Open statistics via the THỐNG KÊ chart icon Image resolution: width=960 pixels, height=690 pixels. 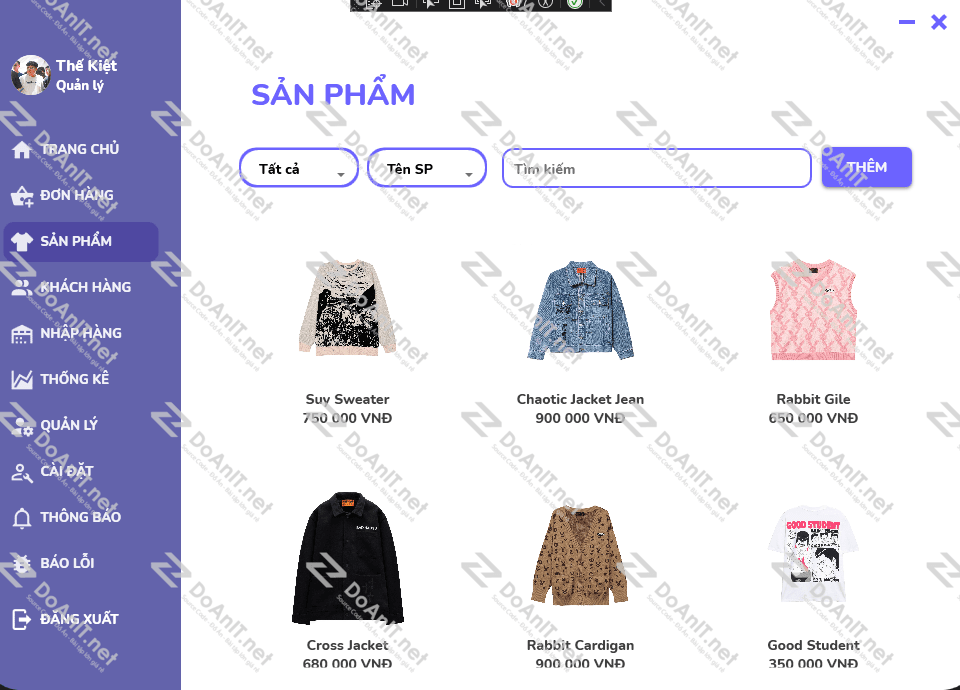pos(22,380)
